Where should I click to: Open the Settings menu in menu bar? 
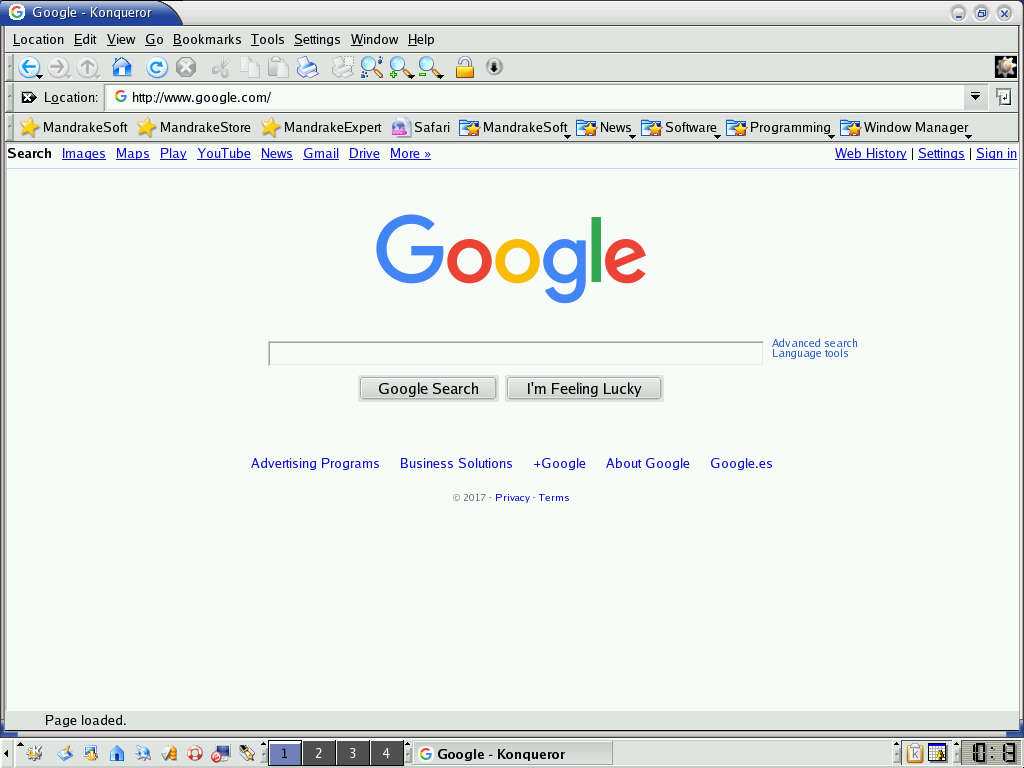pyautogui.click(x=317, y=40)
